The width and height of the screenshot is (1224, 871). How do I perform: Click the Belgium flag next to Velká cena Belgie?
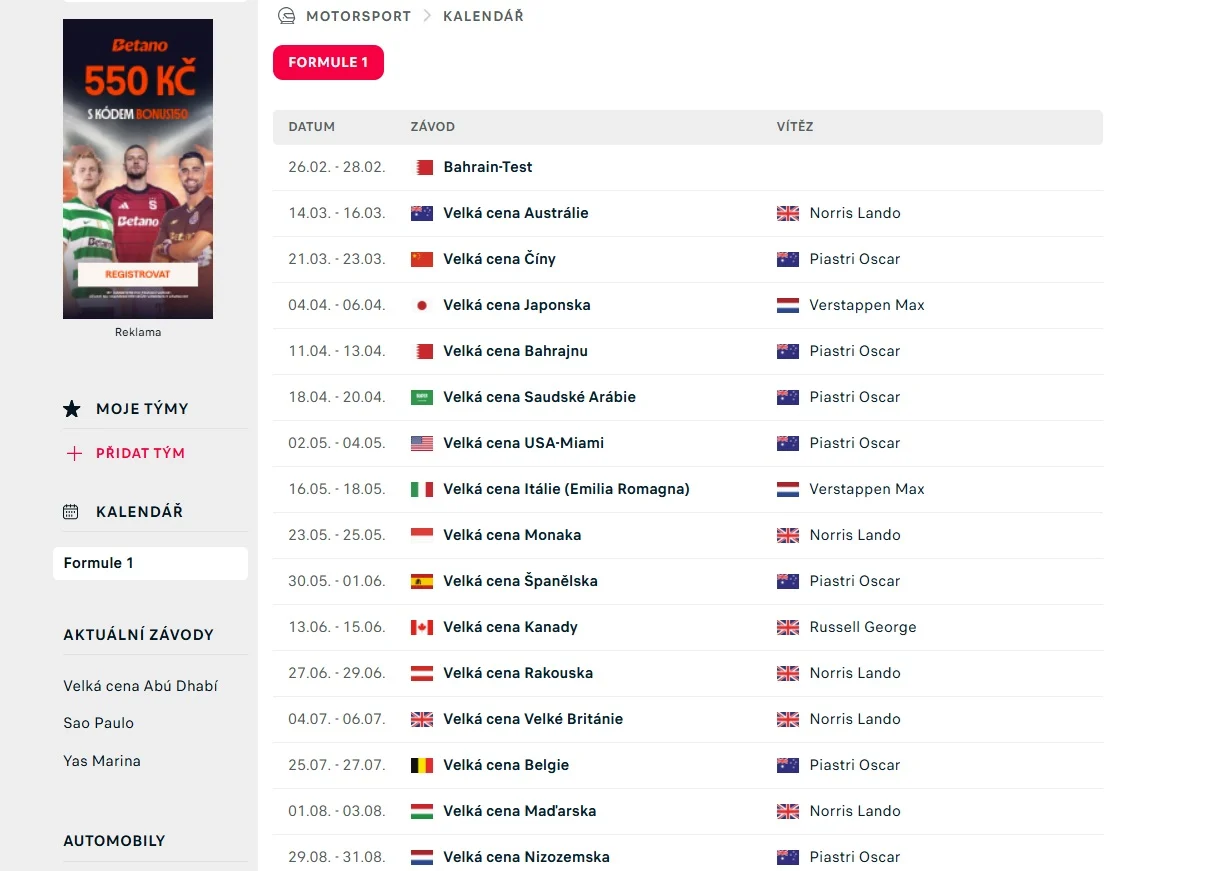422,765
